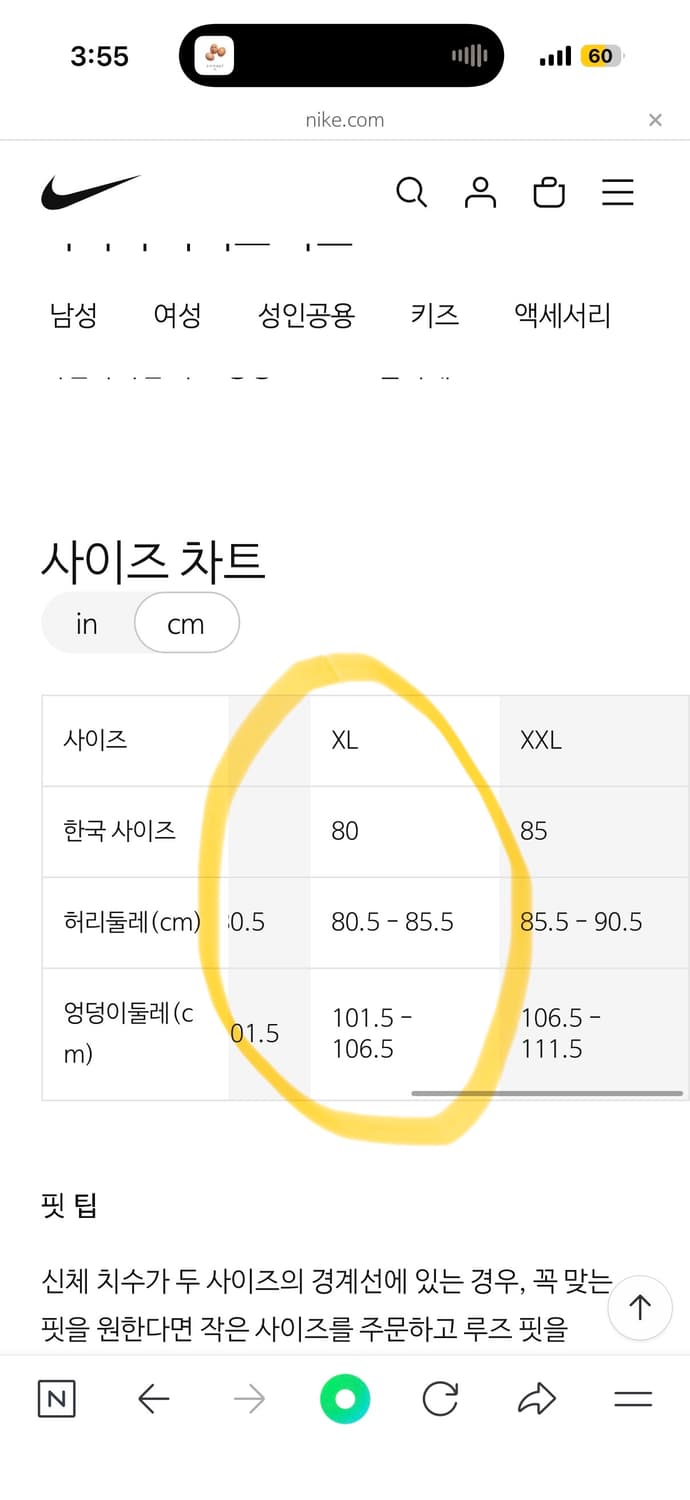Close the nike.com browser view
The image size is (690, 1500).
[655, 120]
